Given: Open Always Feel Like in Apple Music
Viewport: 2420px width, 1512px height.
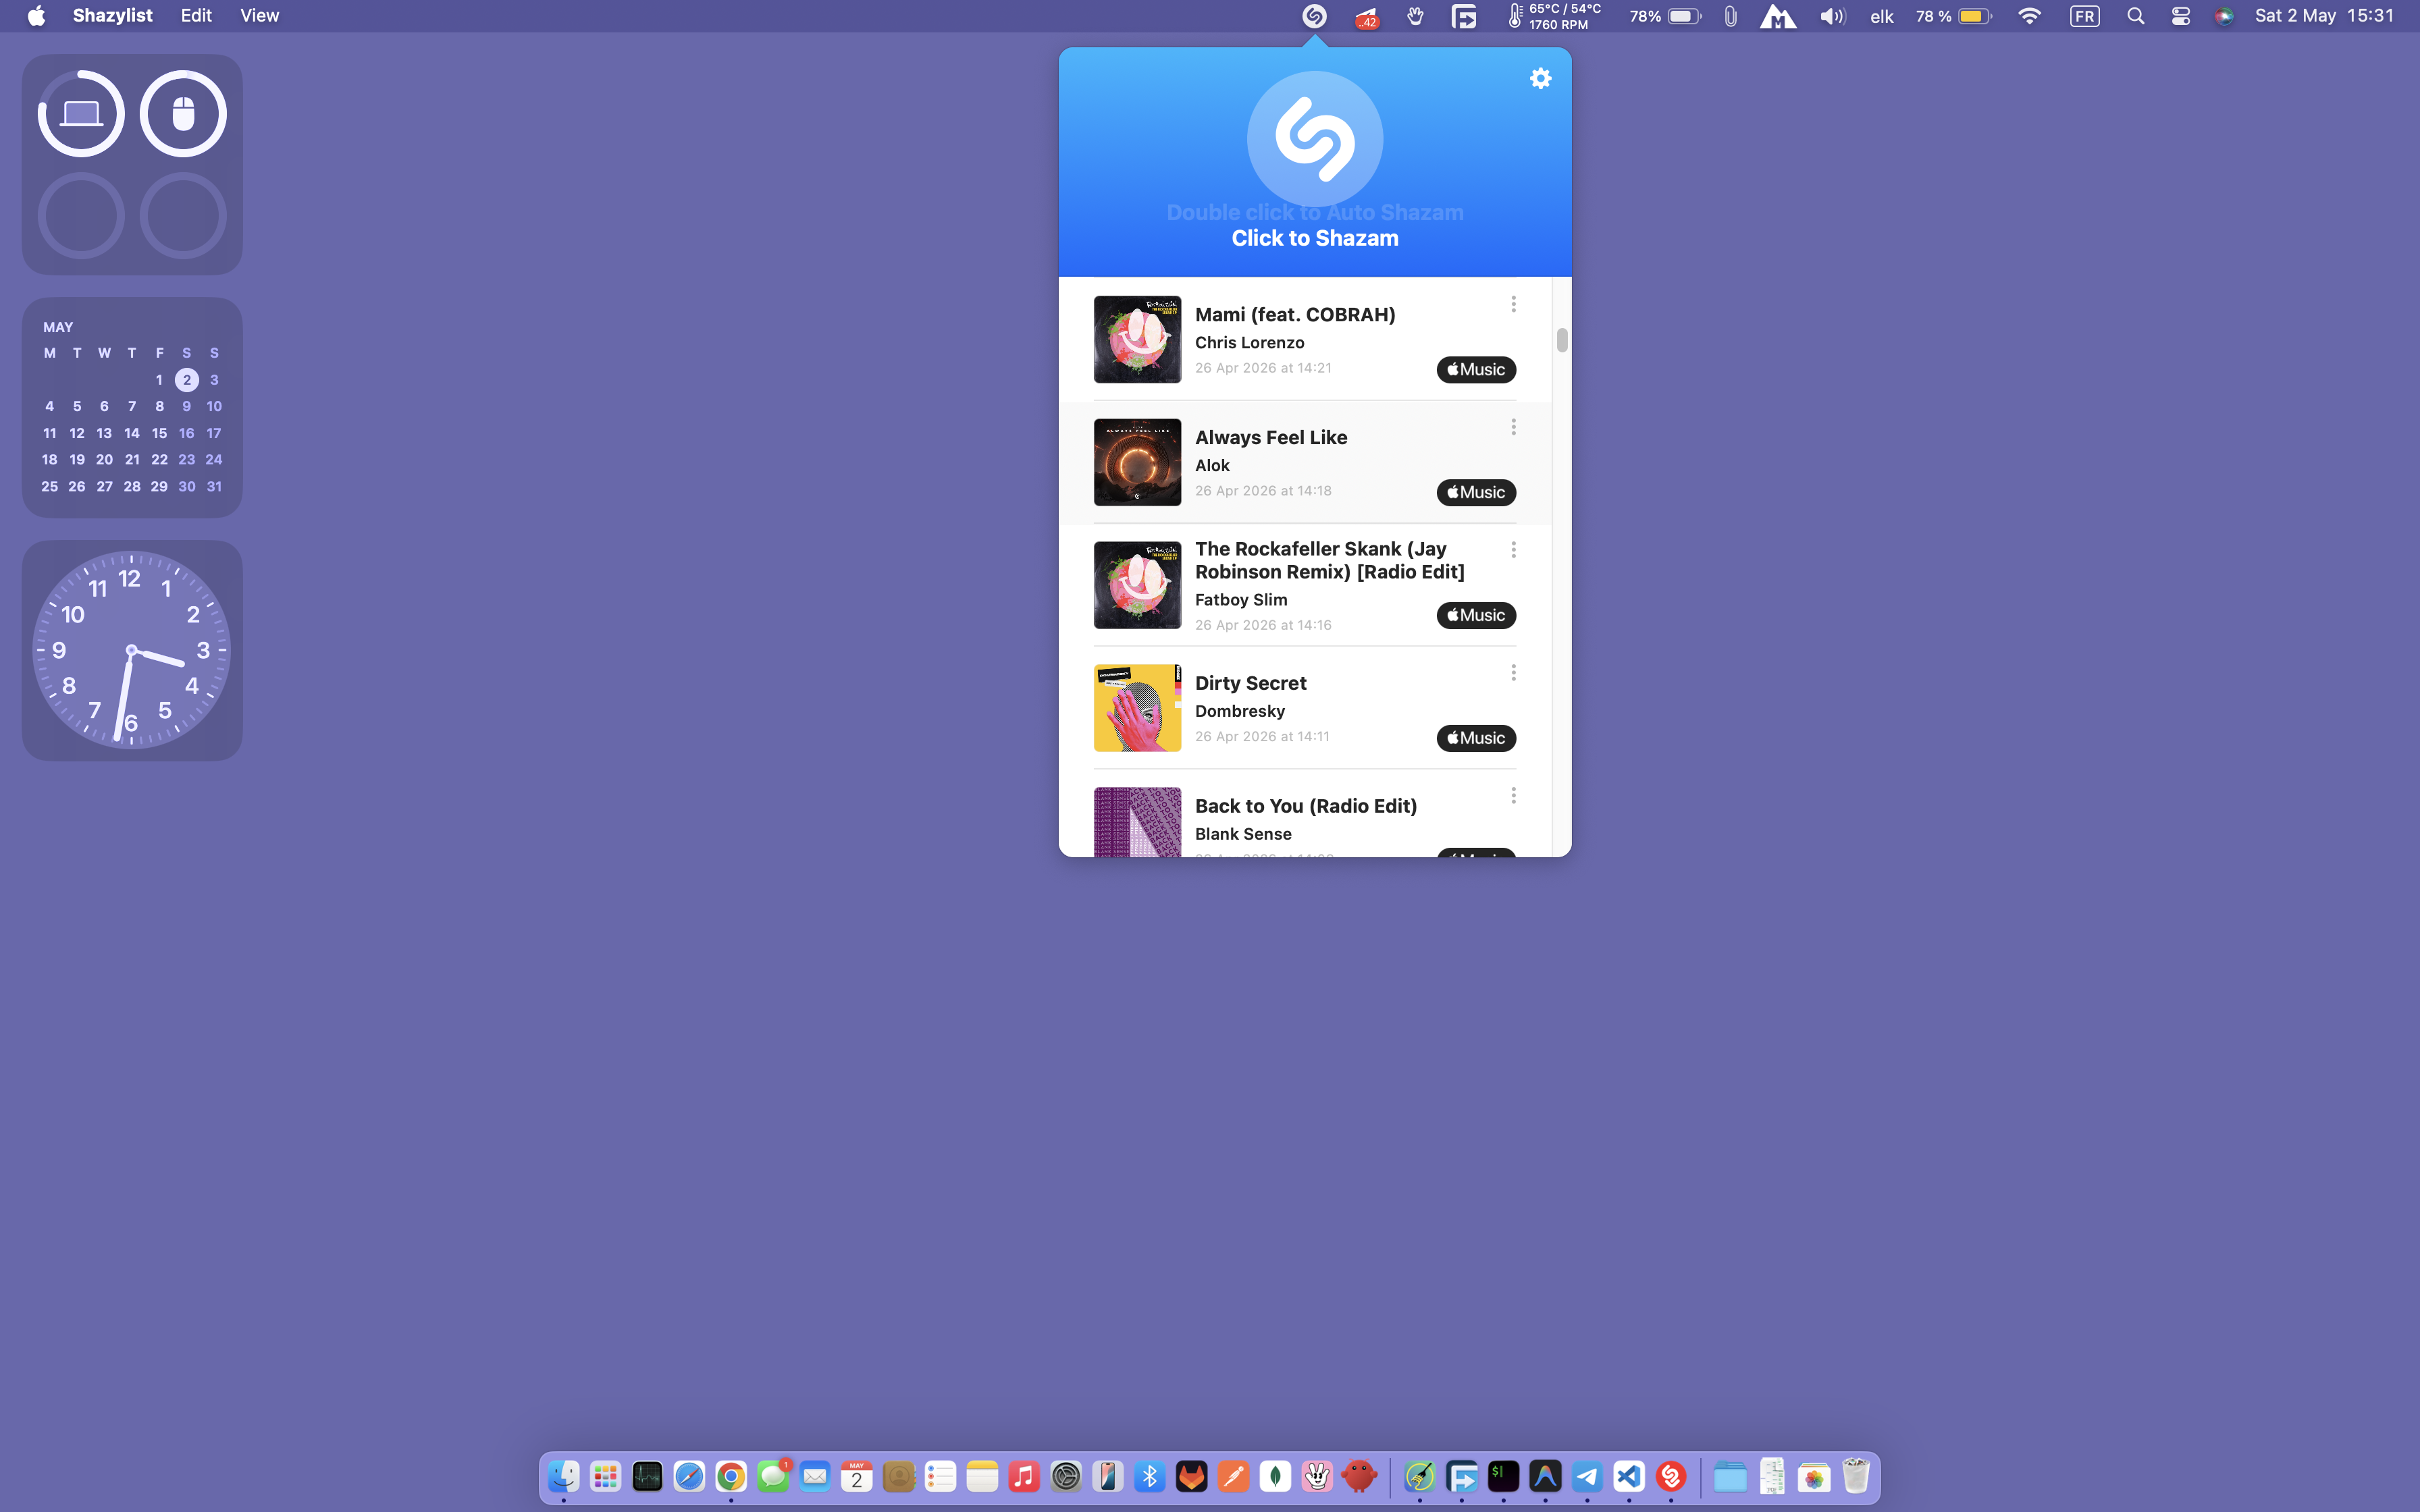Looking at the screenshot, I should tap(1476, 493).
